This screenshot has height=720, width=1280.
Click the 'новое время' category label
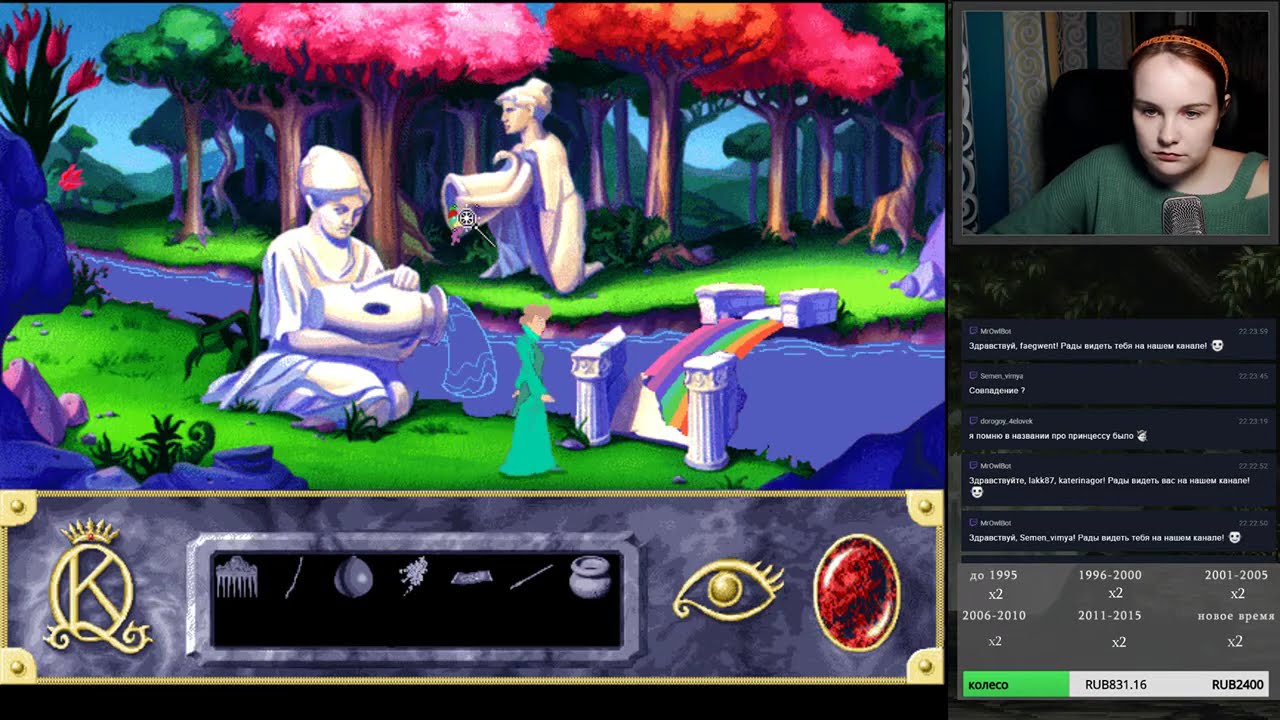click(x=1236, y=616)
